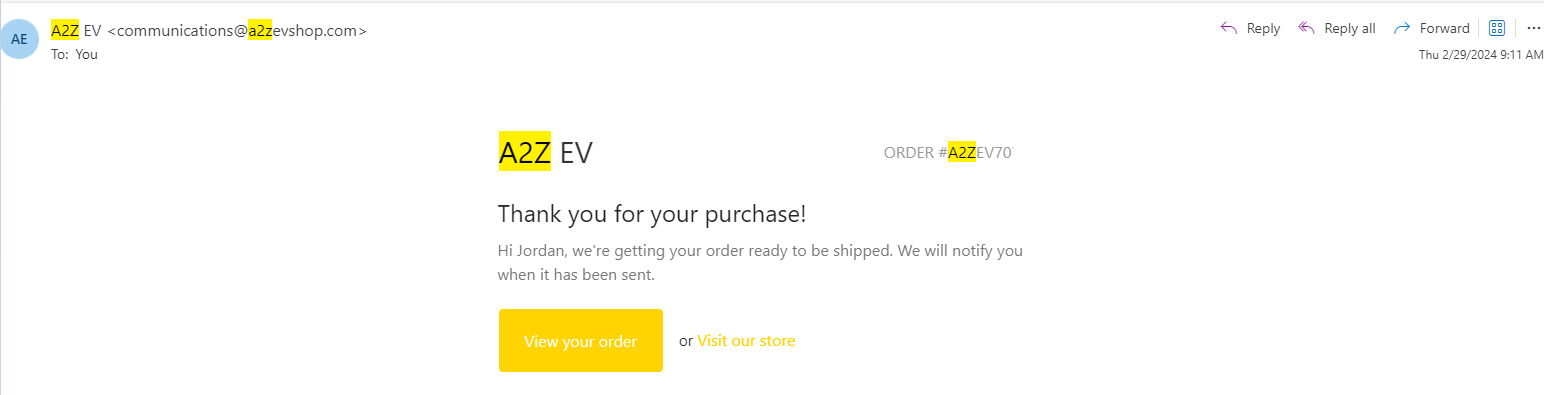Click the yellow View your order button

pos(580,341)
